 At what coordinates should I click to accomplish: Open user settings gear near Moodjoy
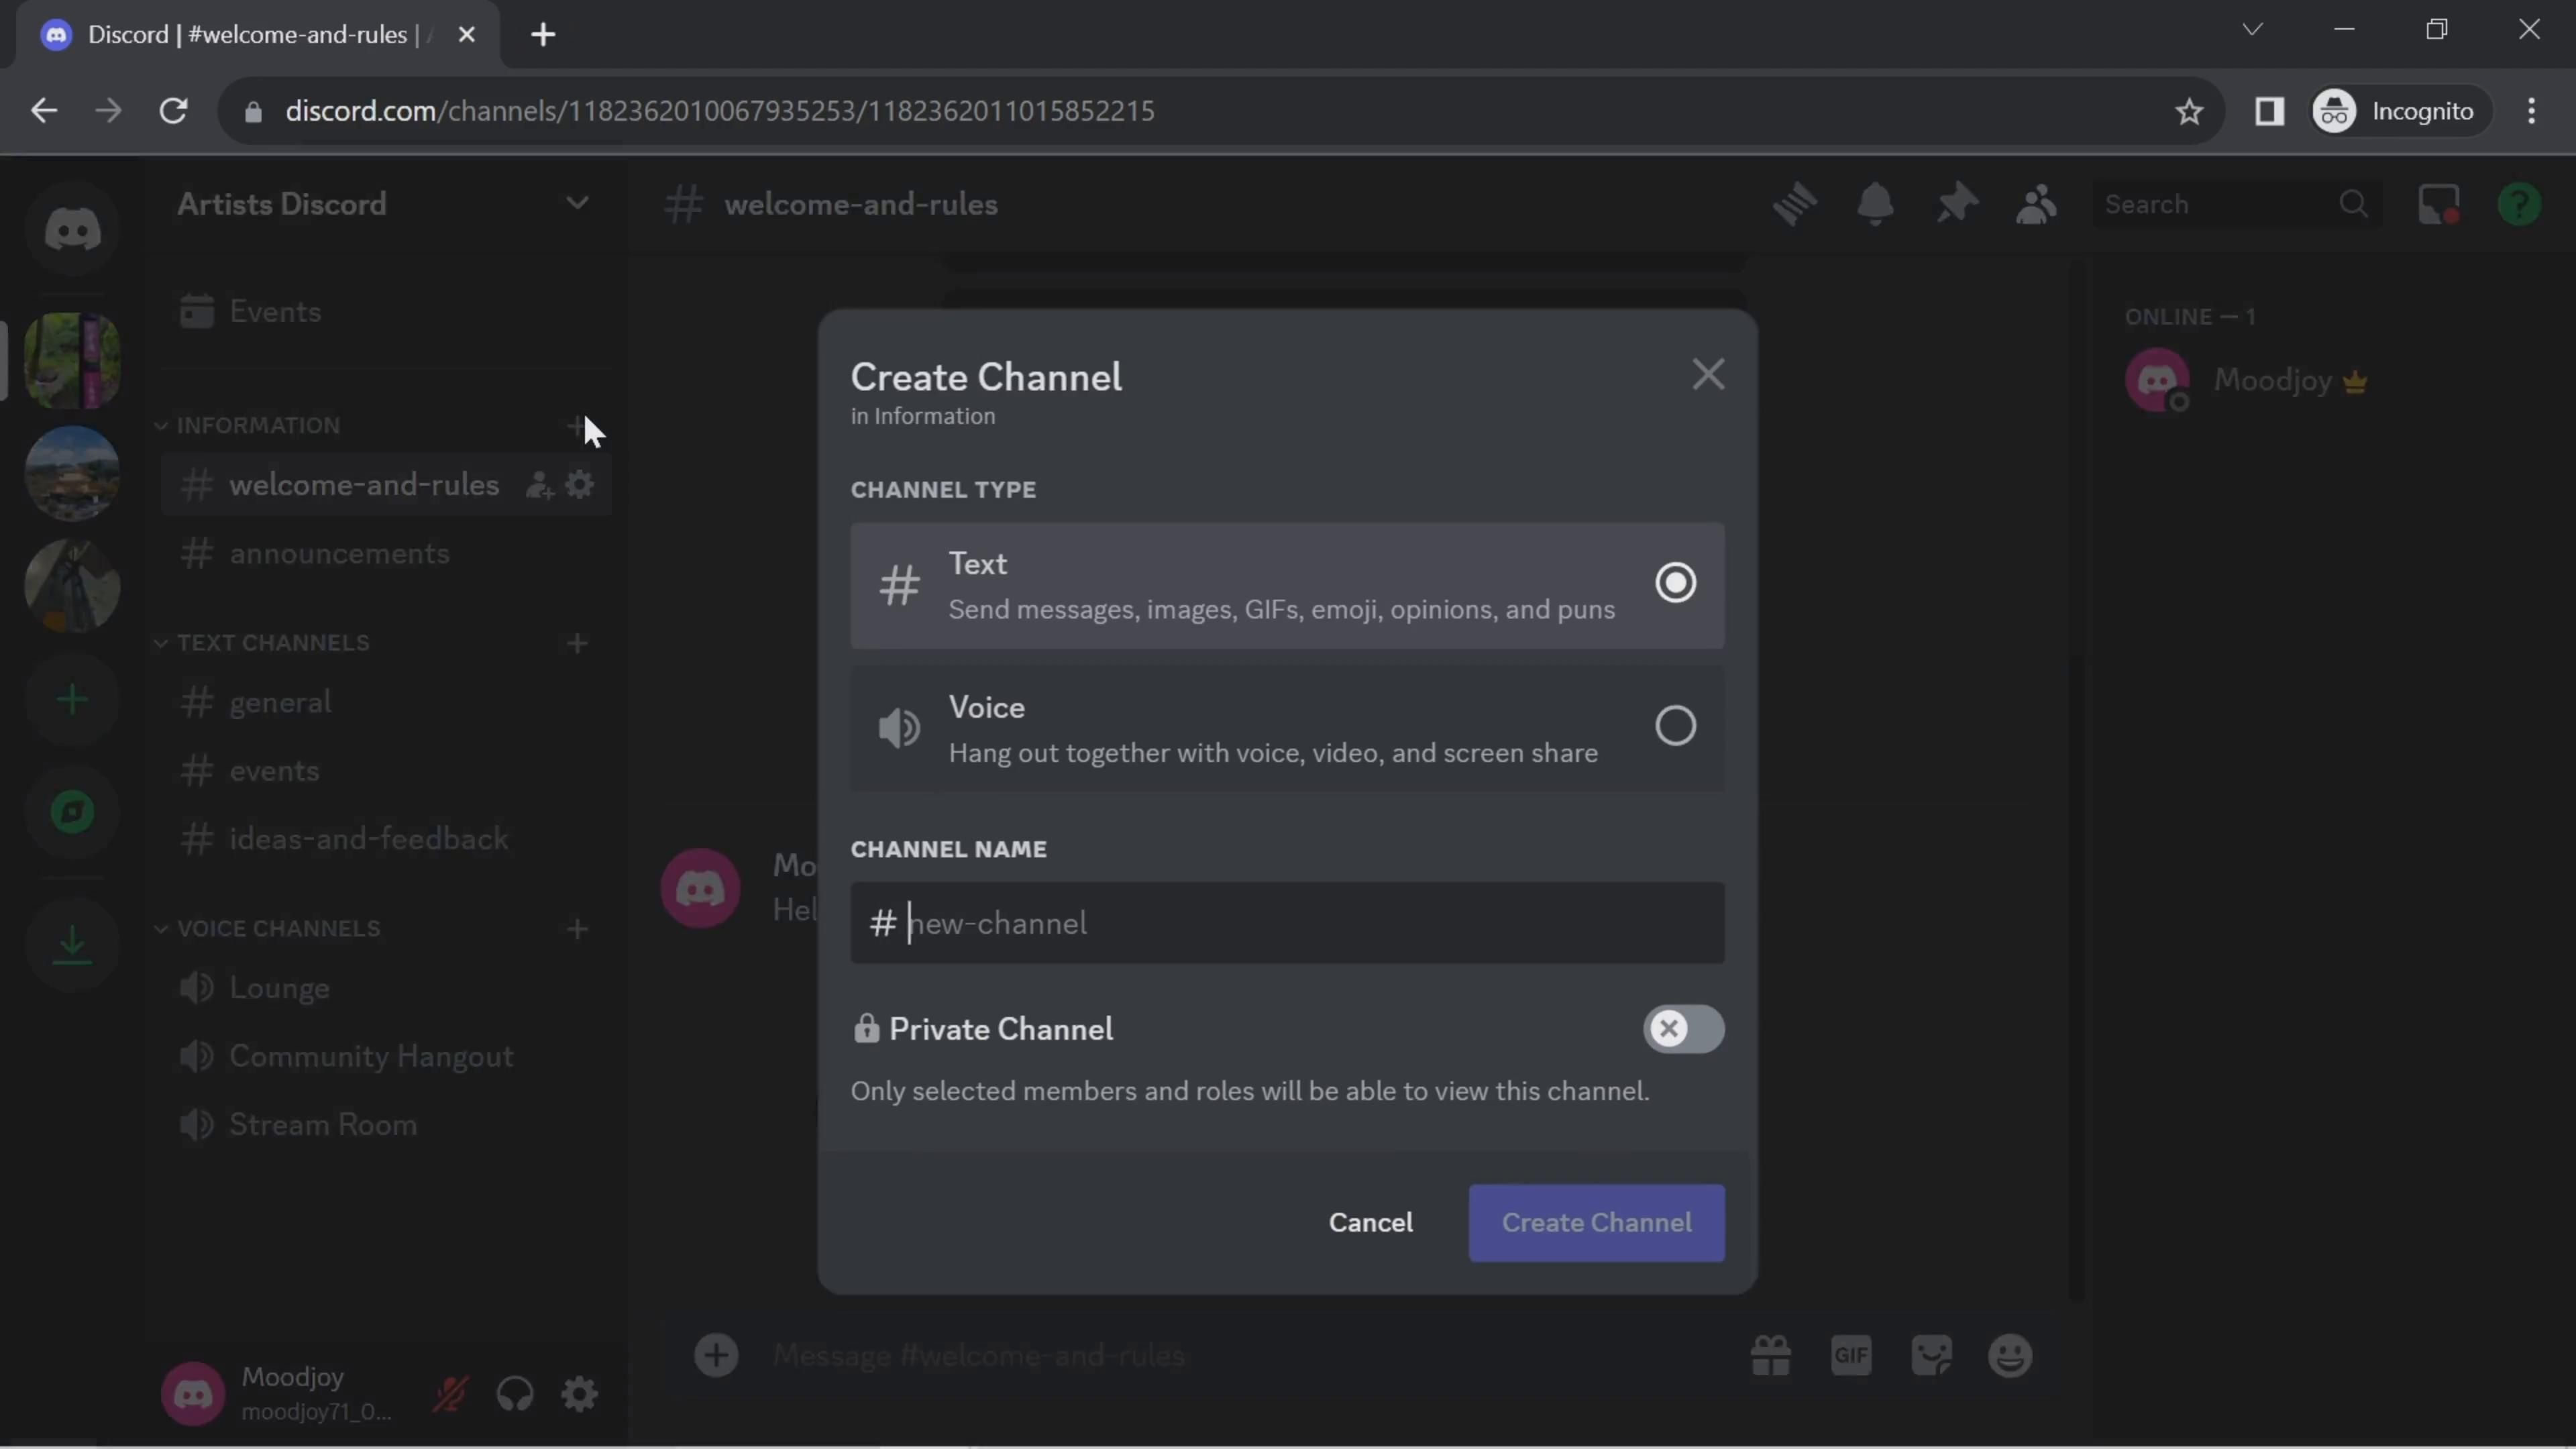coord(579,1393)
